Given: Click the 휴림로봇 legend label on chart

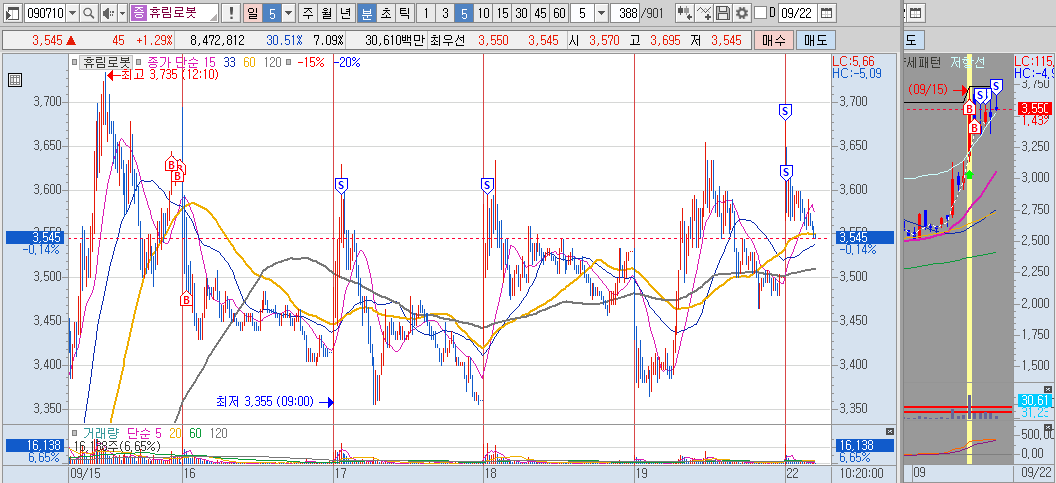Looking at the screenshot, I should tap(107, 63).
